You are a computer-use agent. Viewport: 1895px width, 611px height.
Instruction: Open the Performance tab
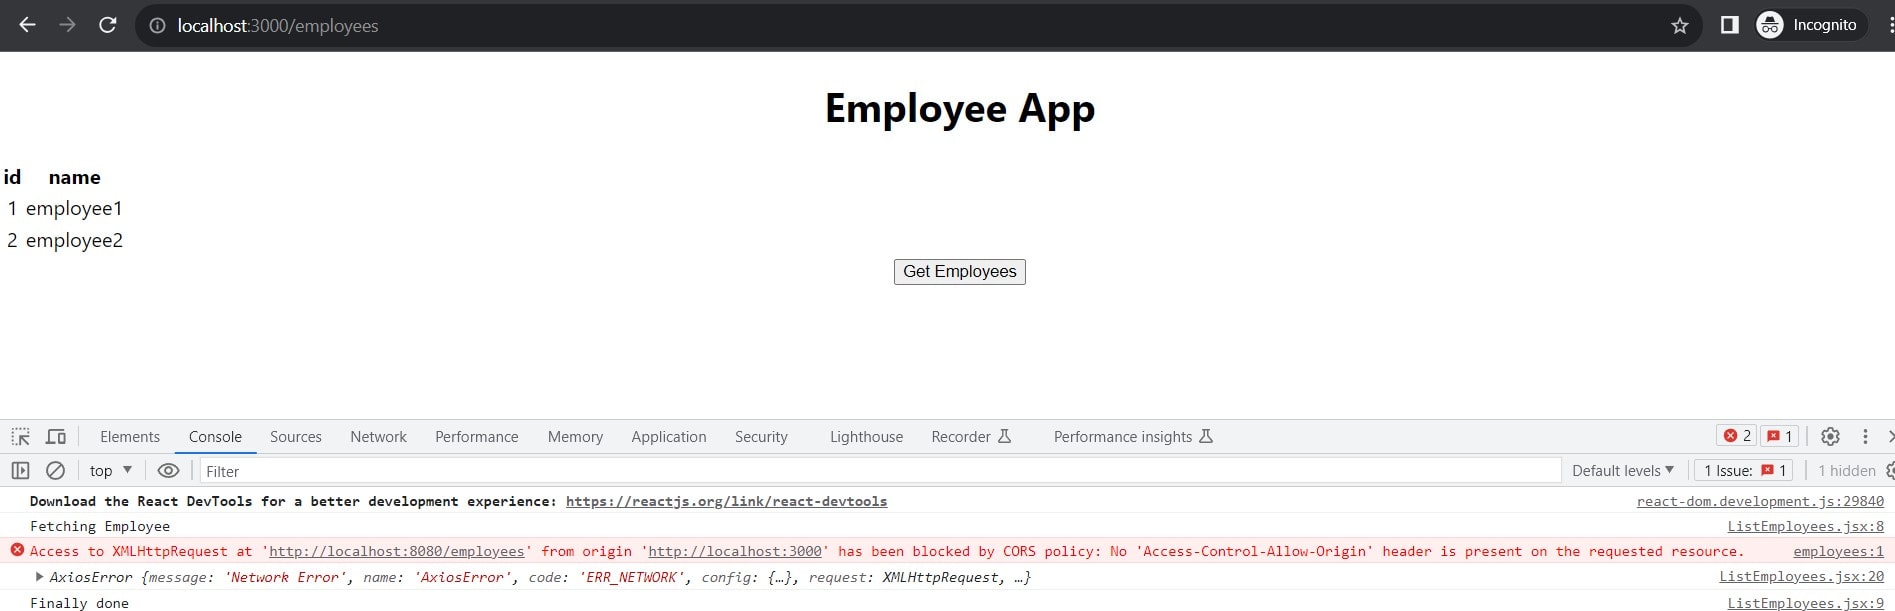(477, 437)
